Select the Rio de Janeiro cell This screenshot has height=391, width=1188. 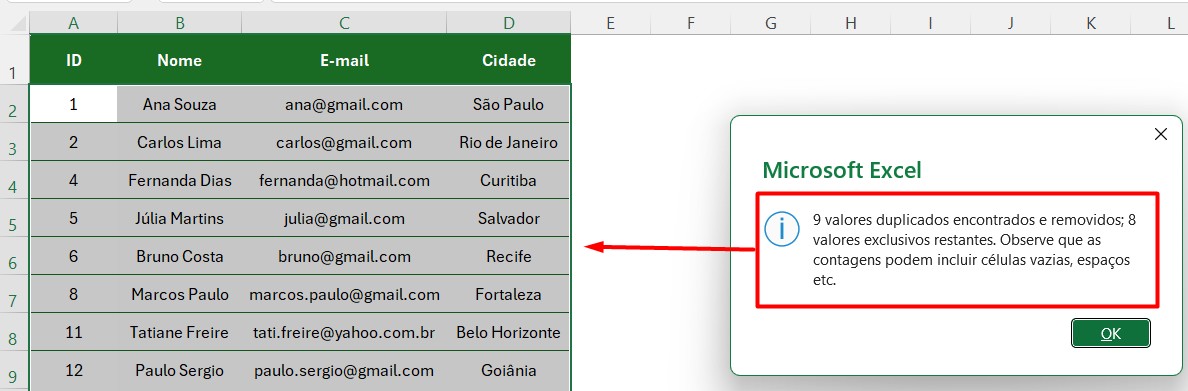tap(508, 142)
